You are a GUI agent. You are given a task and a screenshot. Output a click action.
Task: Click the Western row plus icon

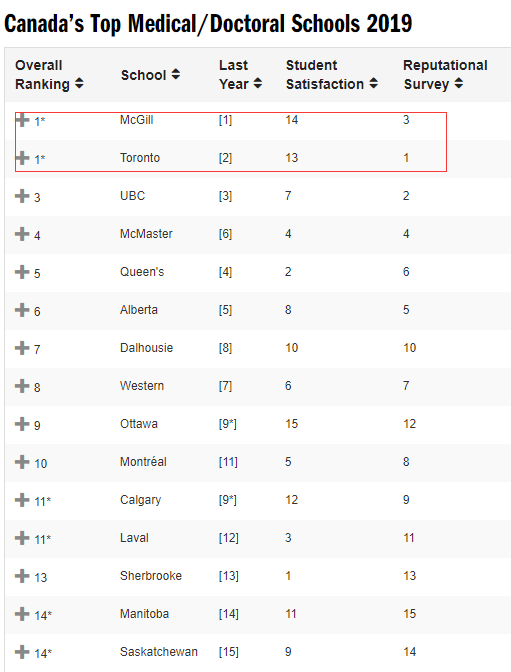coord(22,386)
